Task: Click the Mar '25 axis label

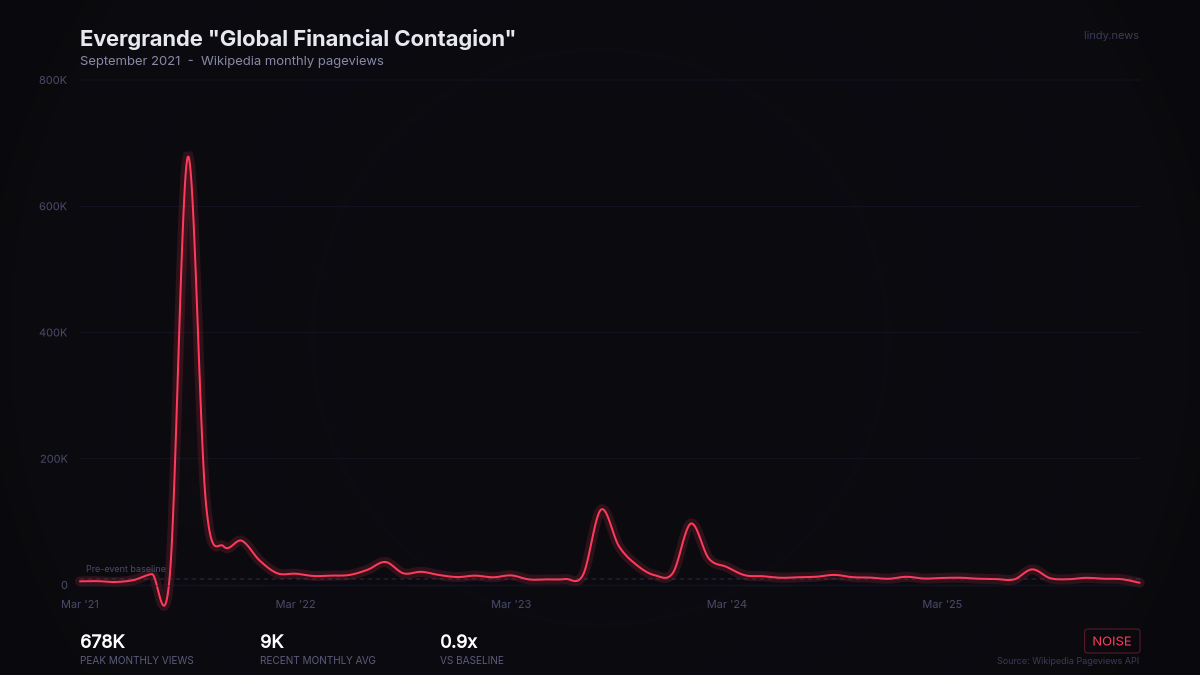Action: [x=941, y=604]
